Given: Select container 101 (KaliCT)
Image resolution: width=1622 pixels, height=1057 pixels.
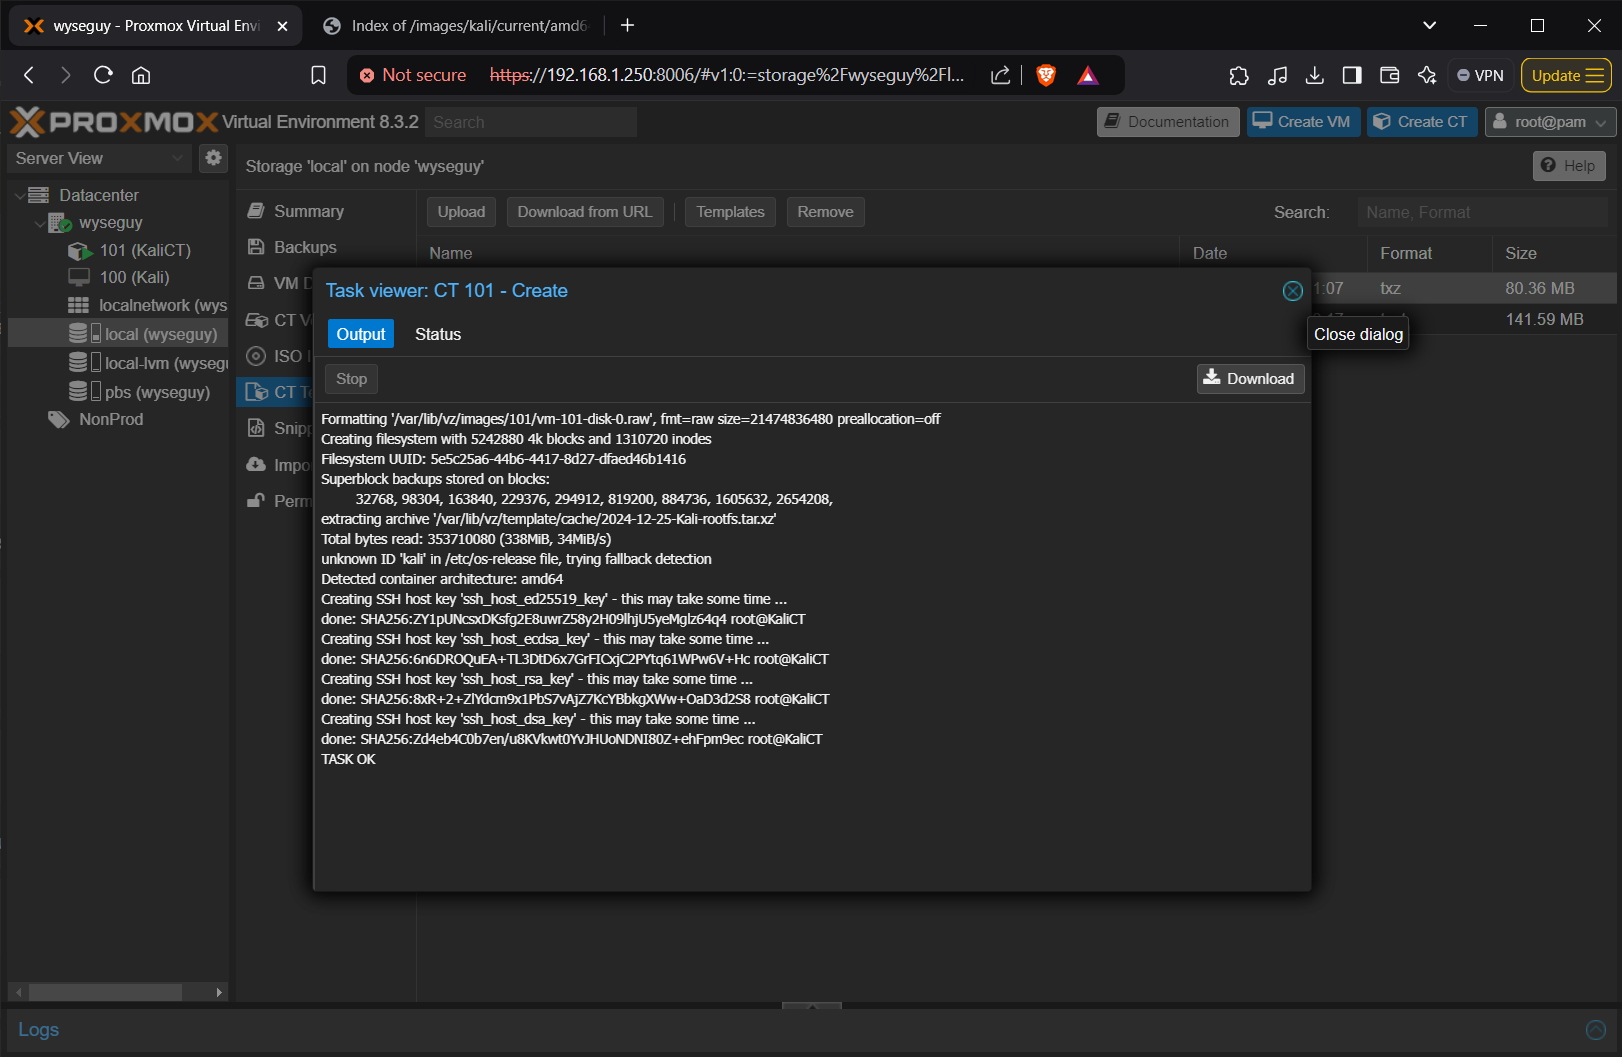Looking at the screenshot, I should pyautogui.click(x=144, y=250).
